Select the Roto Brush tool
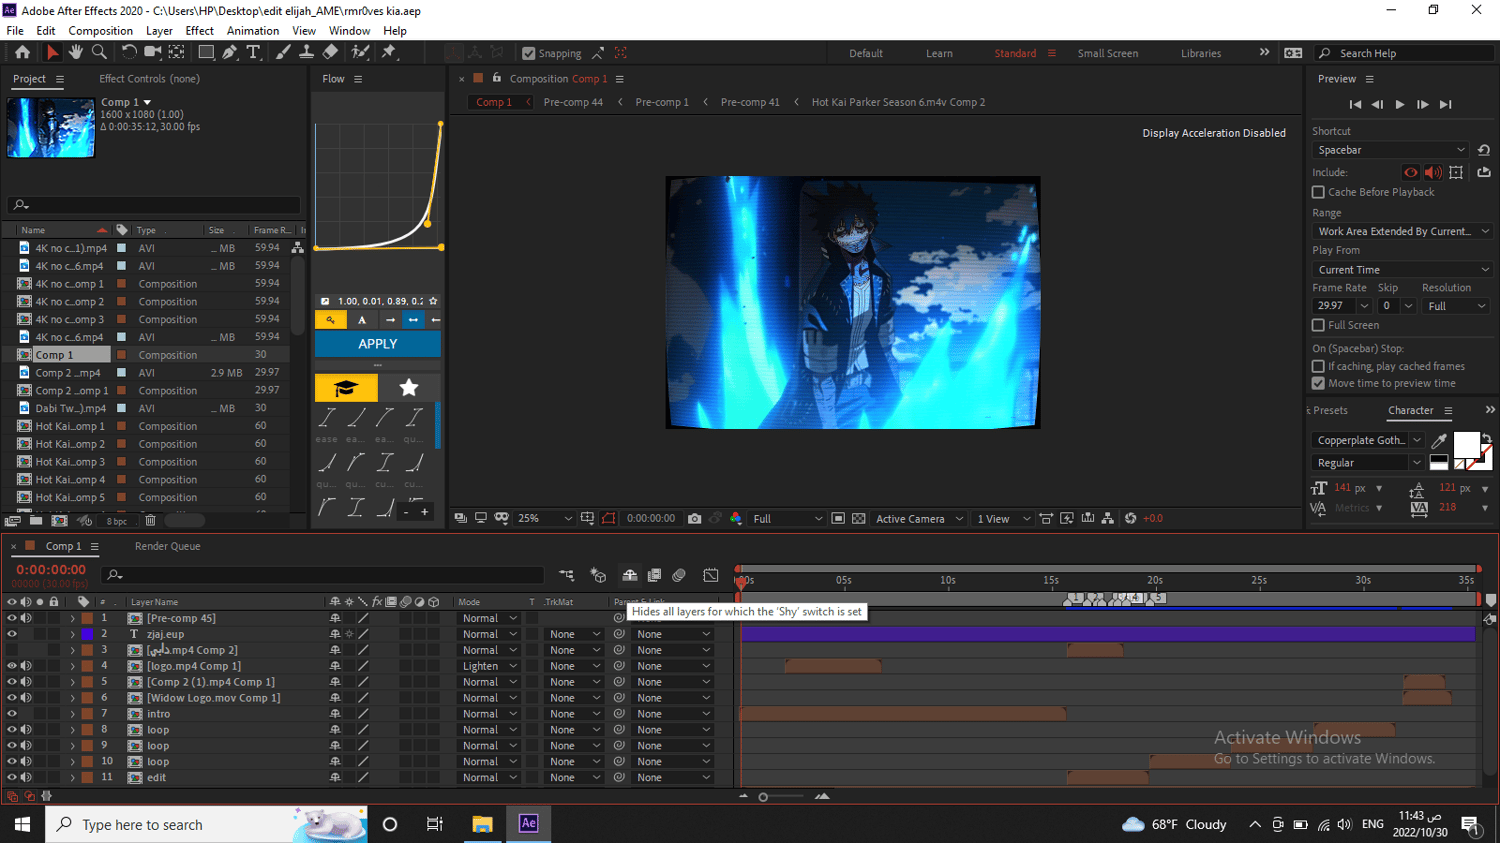 coord(360,52)
